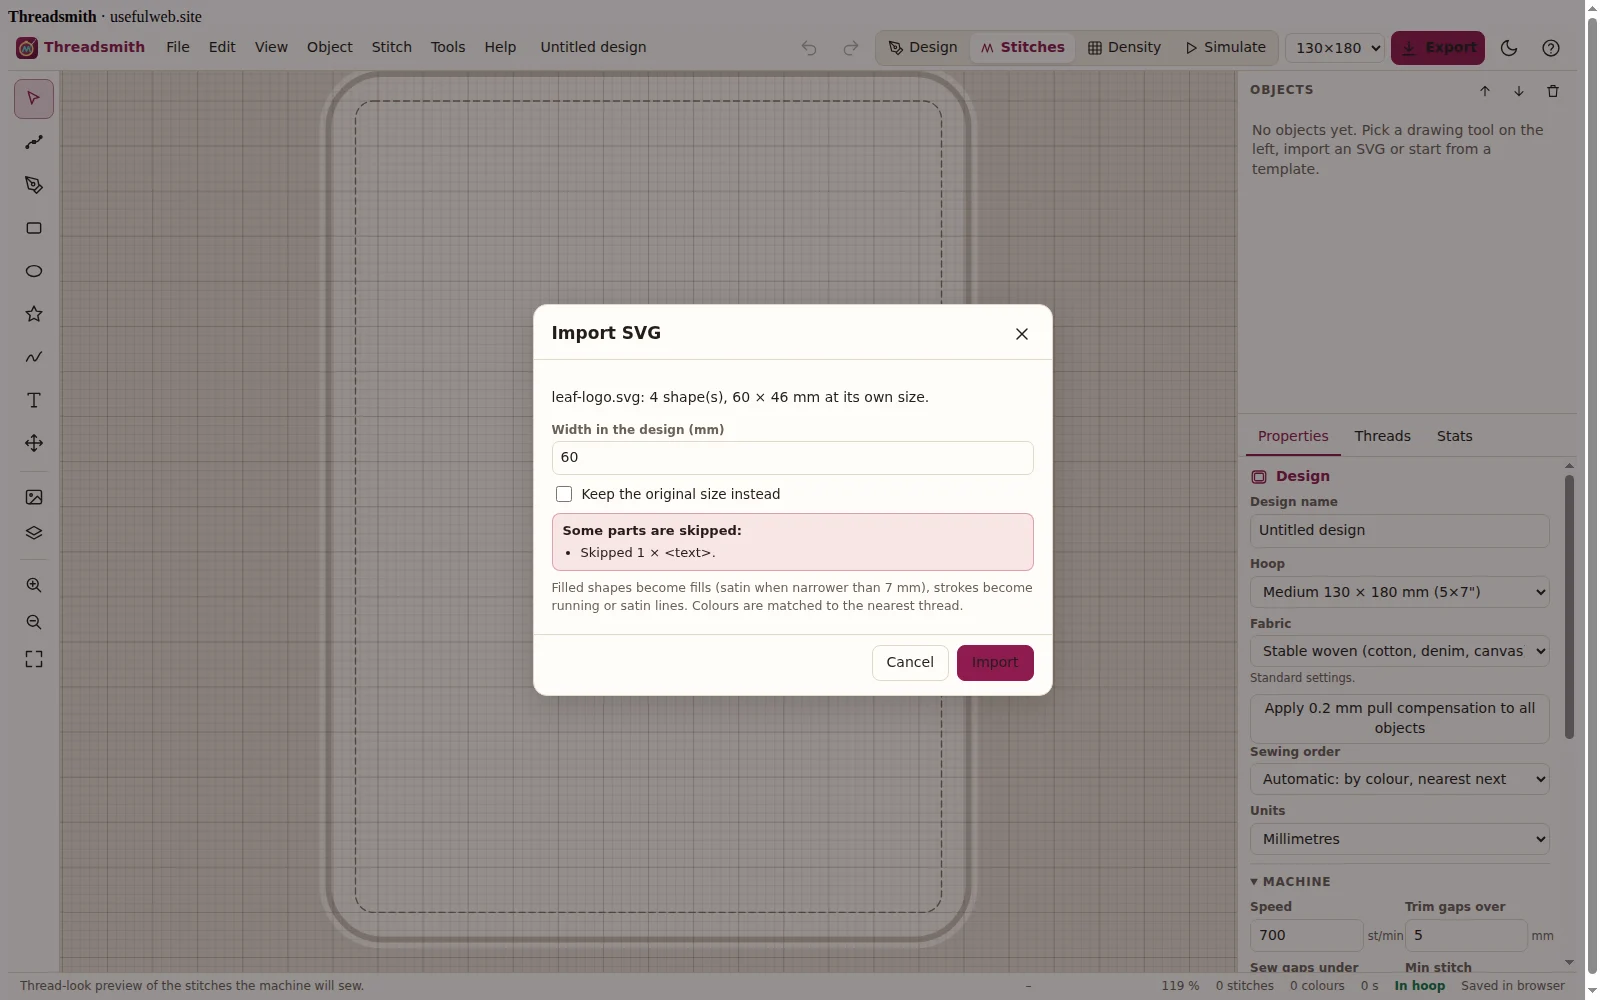Select the freehand curve tool
The image size is (1600, 1000).
click(x=34, y=357)
